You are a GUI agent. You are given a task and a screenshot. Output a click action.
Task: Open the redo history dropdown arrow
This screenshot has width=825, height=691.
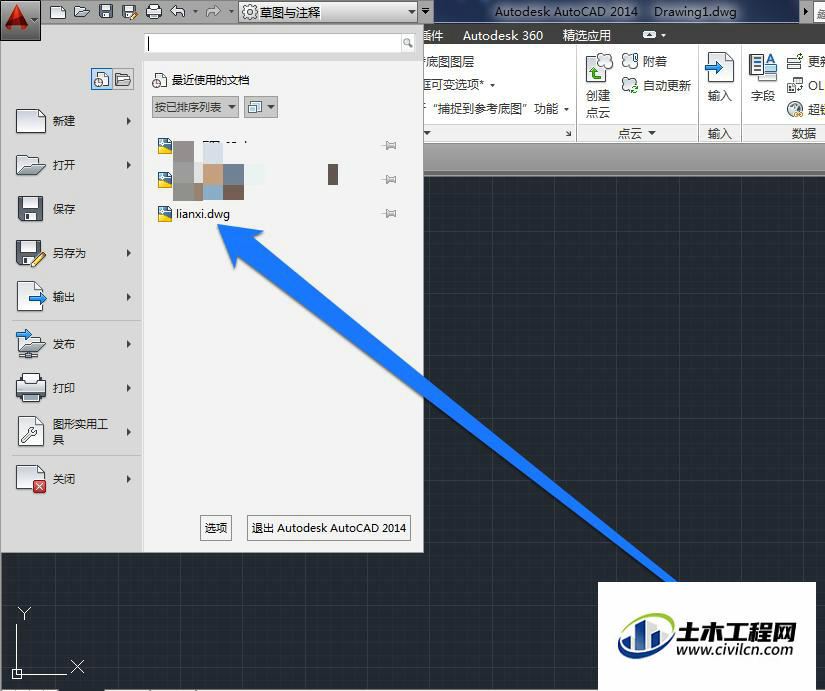pyautogui.click(x=230, y=11)
